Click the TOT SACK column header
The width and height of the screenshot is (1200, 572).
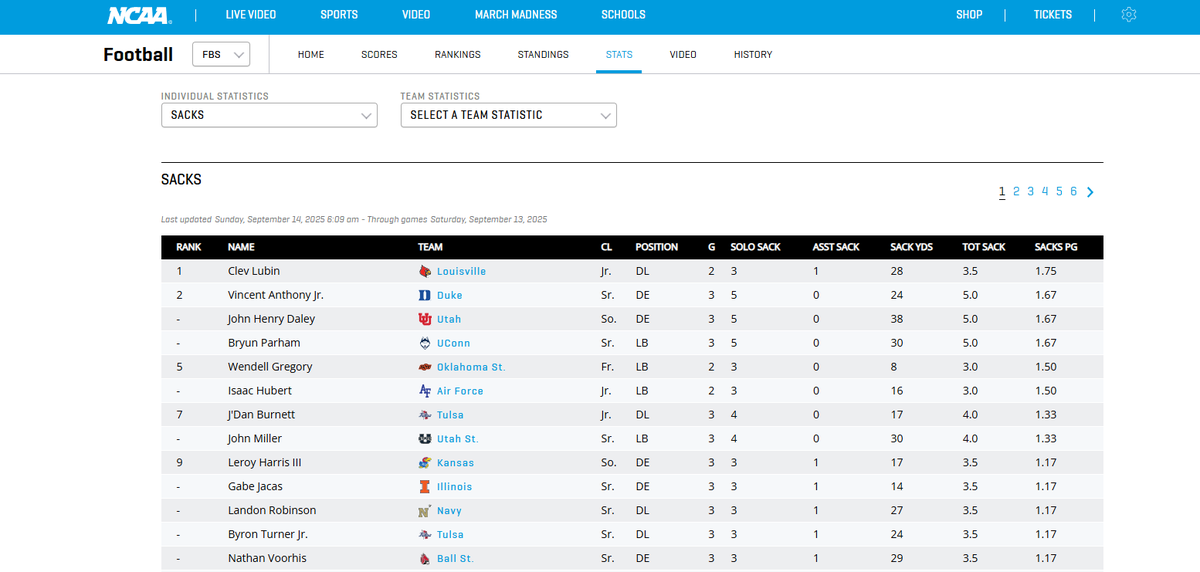[984, 247]
